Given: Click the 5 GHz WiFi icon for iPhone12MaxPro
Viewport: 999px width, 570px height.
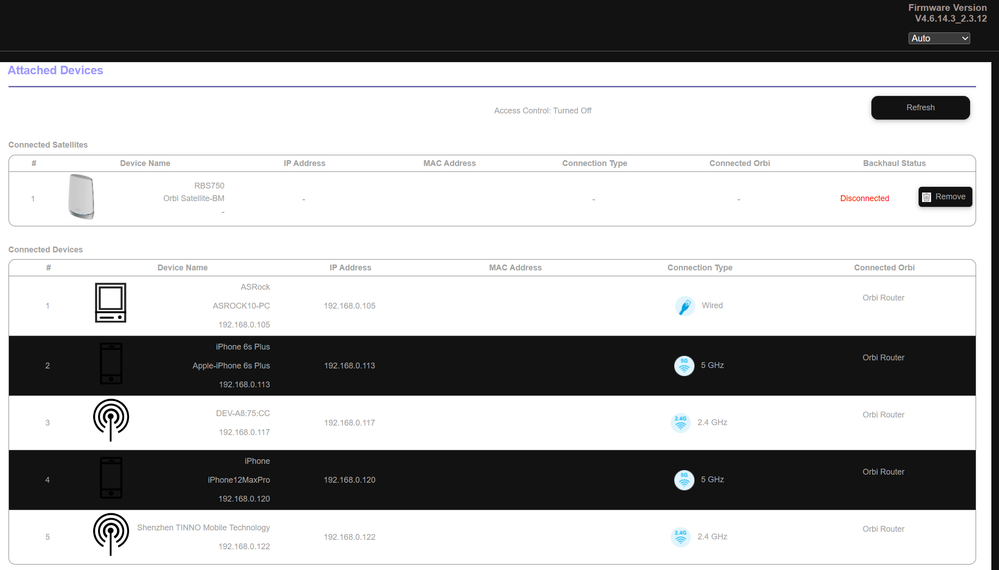Looking at the screenshot, I should (684, 480).
